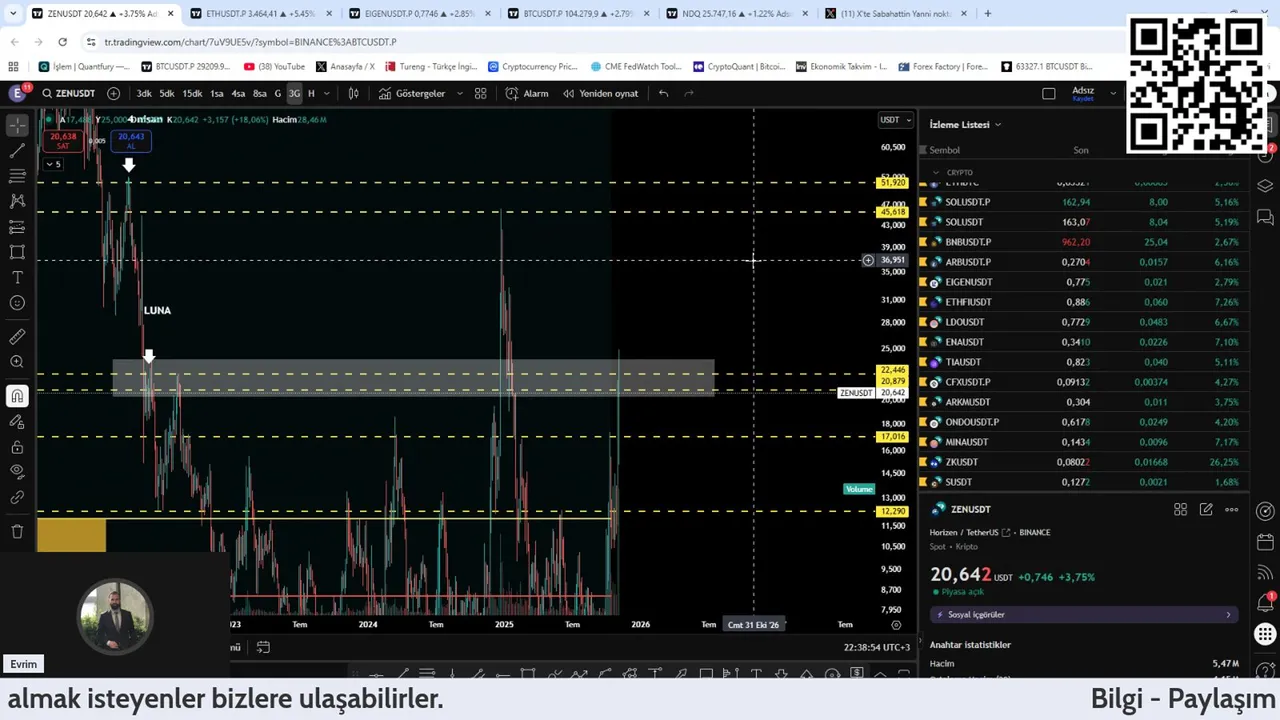Open the date range calendar icon below chart
Viewport: 1280px width, 720px height.
(x=263, y=647)
